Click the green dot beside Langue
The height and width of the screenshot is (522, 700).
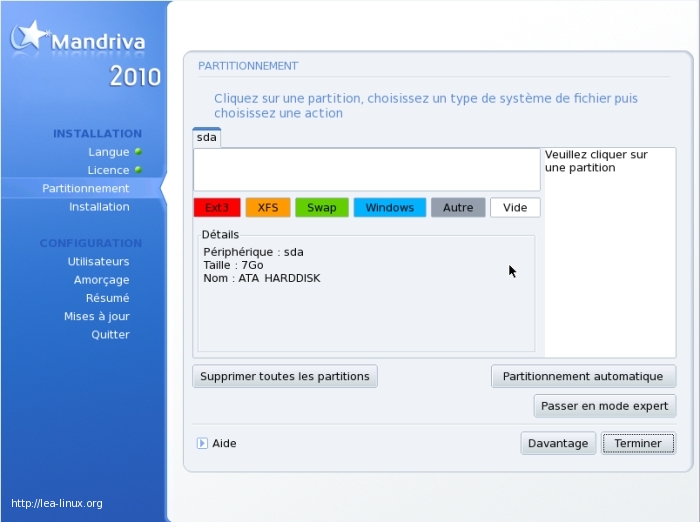pyautogui.click(x=138, y=152)
